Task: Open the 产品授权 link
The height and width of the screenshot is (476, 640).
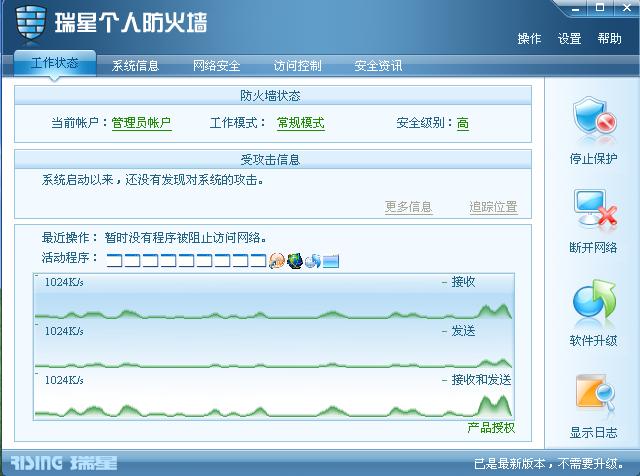Action: pos(491,427)
